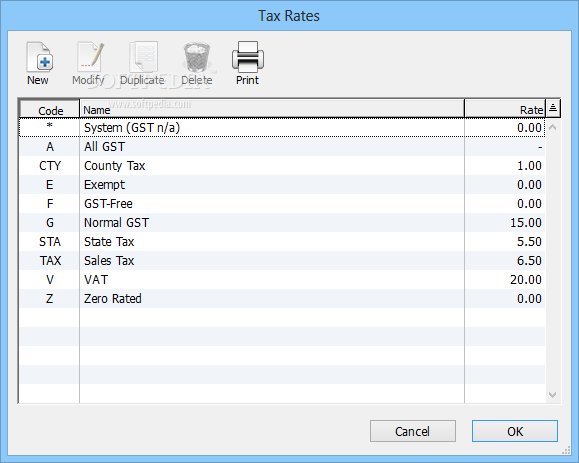
Task: Select the VAT tax rate row
Action: pos(282,279)
